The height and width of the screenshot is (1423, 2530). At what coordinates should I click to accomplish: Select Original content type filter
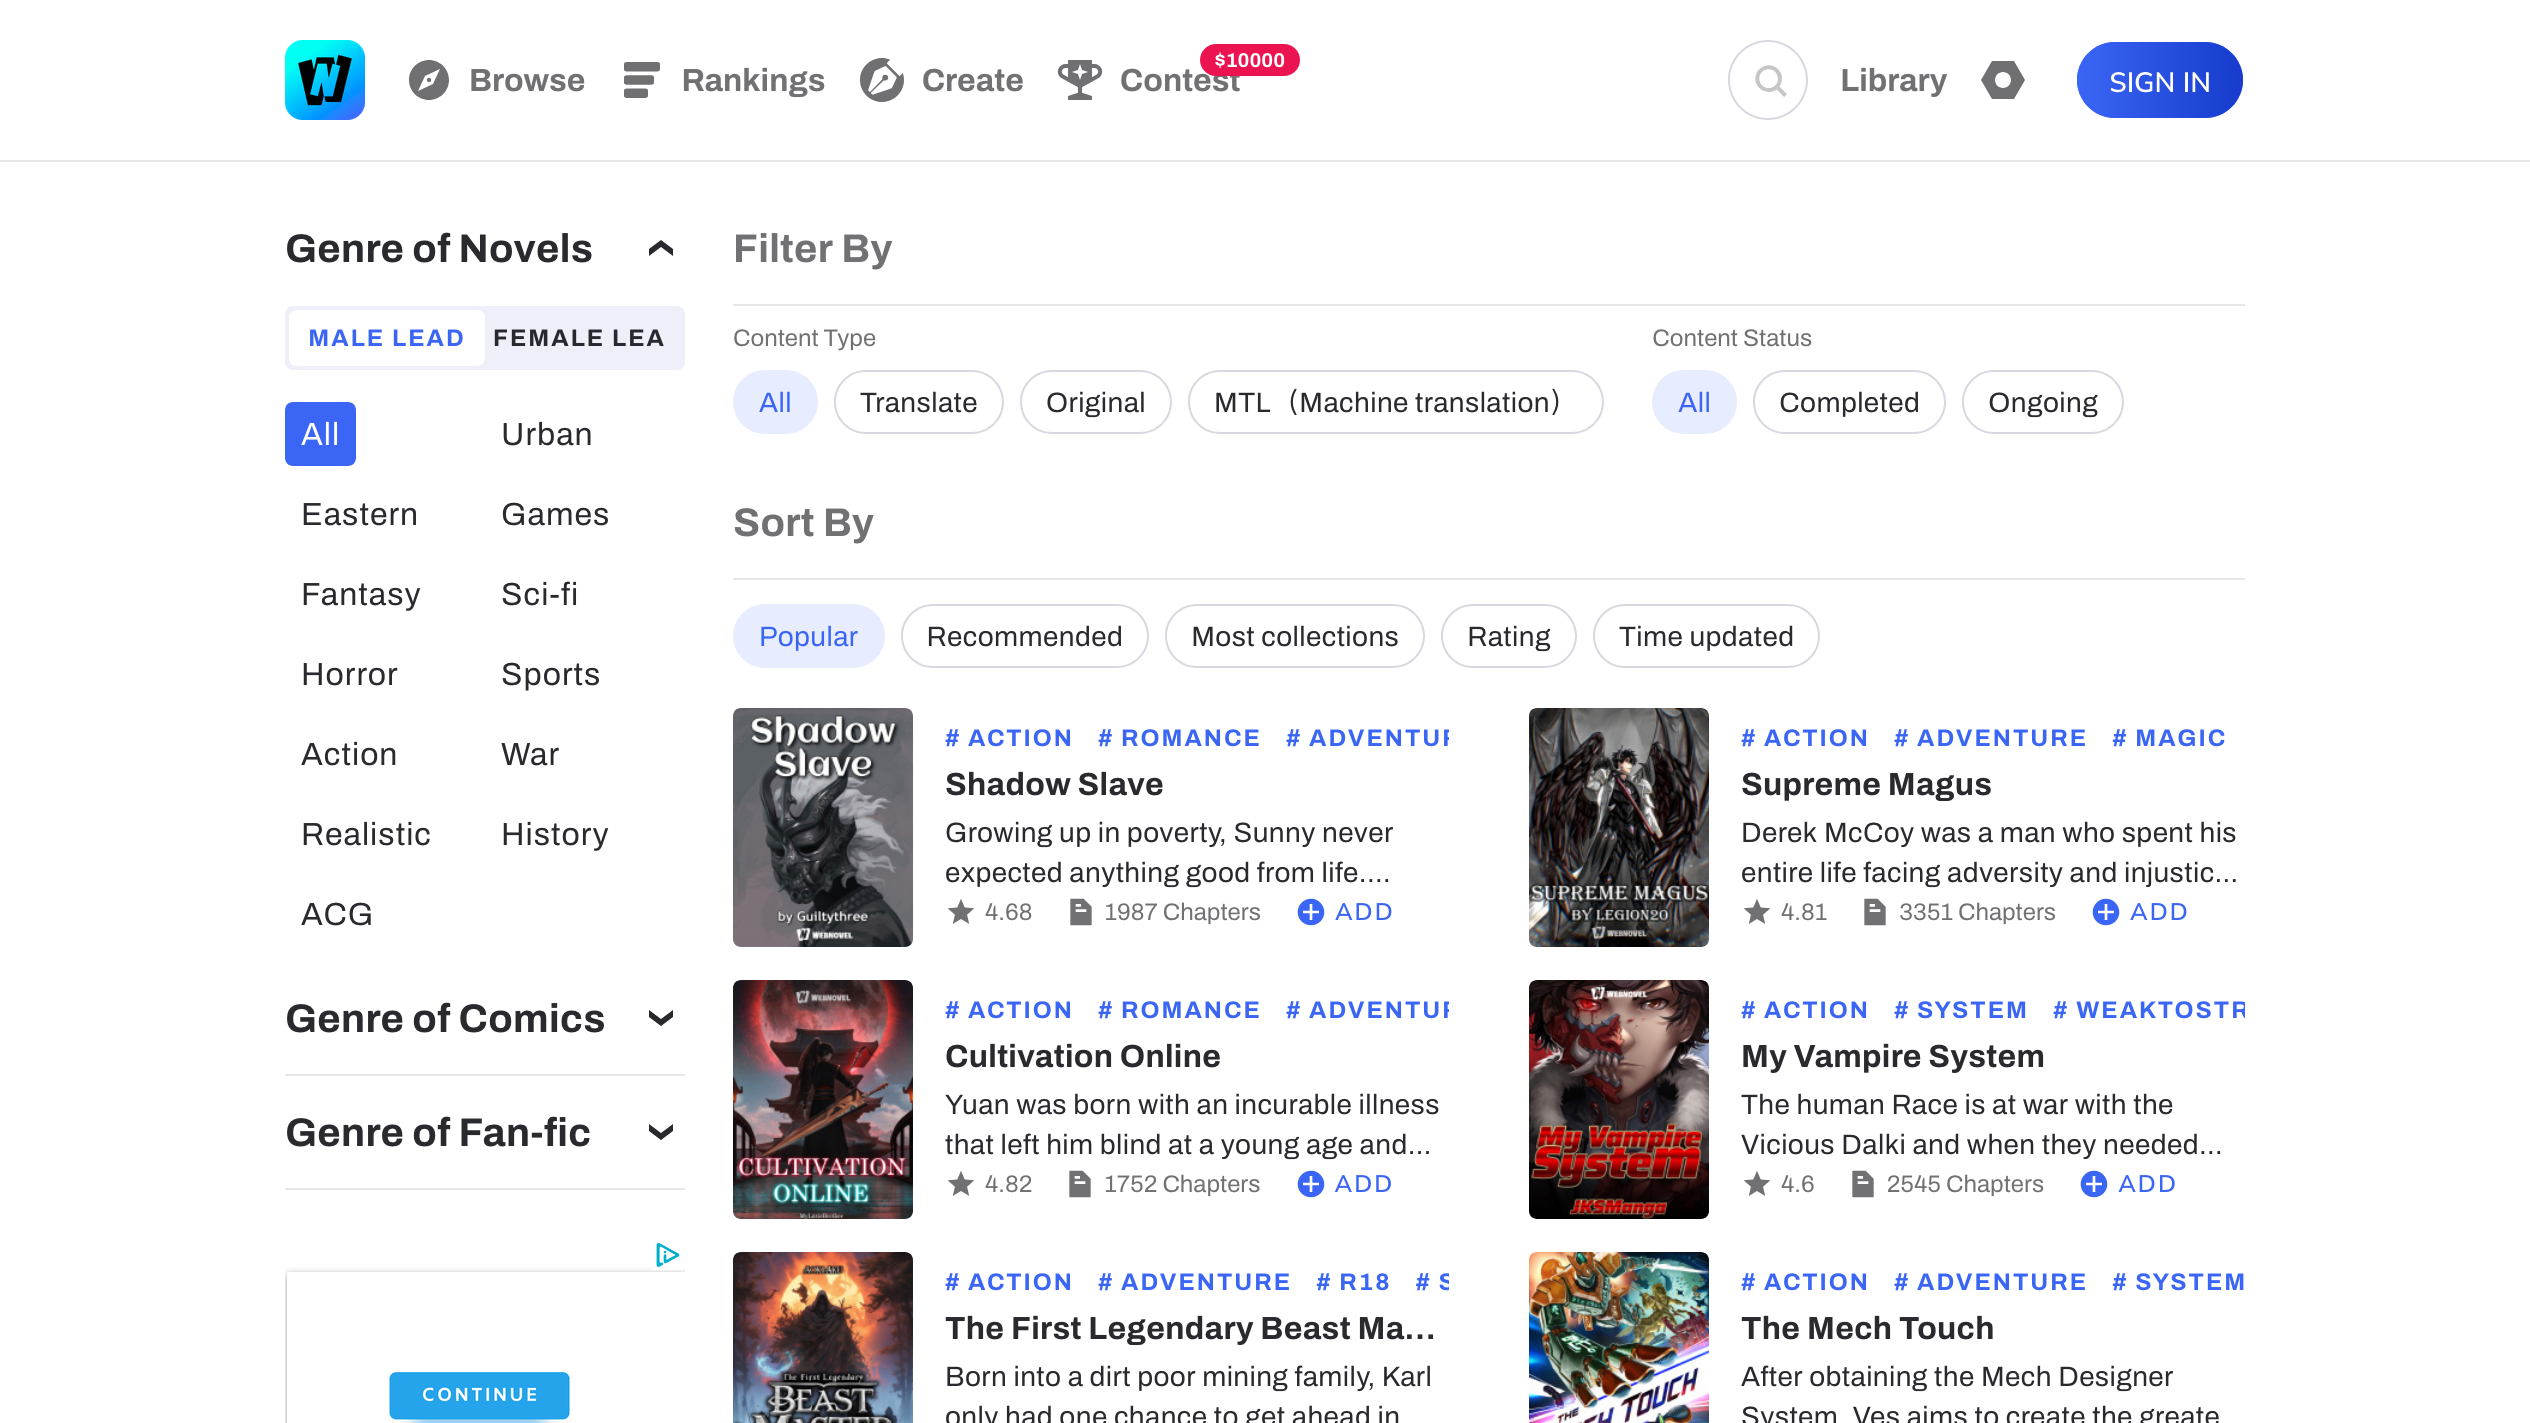[x=1095, y=402]
